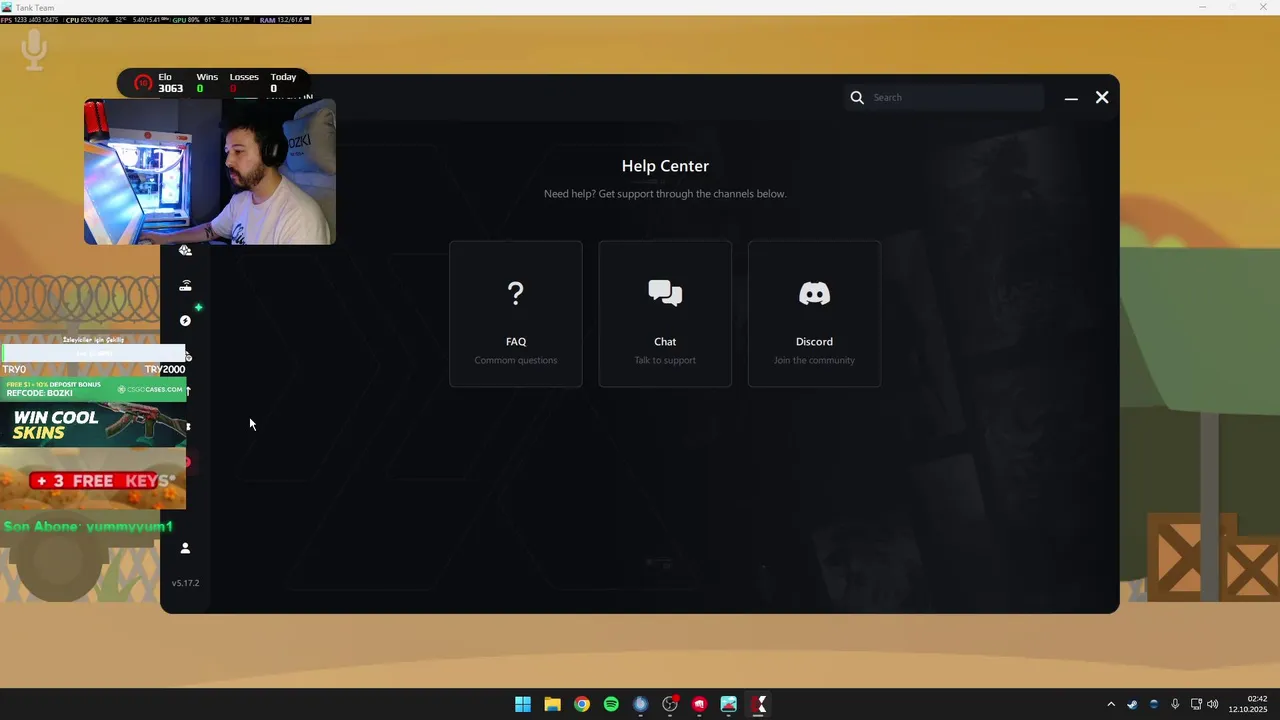Click the Steam tray icon

[1132, 704]
